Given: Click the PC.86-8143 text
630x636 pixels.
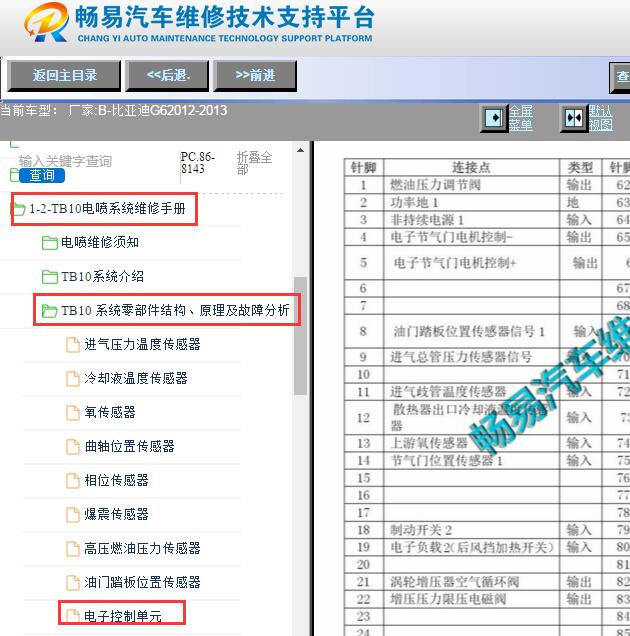Looking at the screenshot, I should coord(198,163).
